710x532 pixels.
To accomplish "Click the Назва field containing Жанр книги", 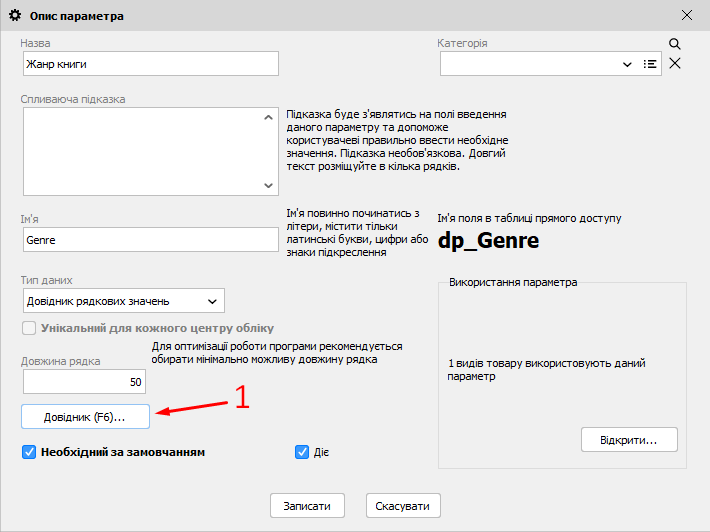I will (x=149, y=64).
